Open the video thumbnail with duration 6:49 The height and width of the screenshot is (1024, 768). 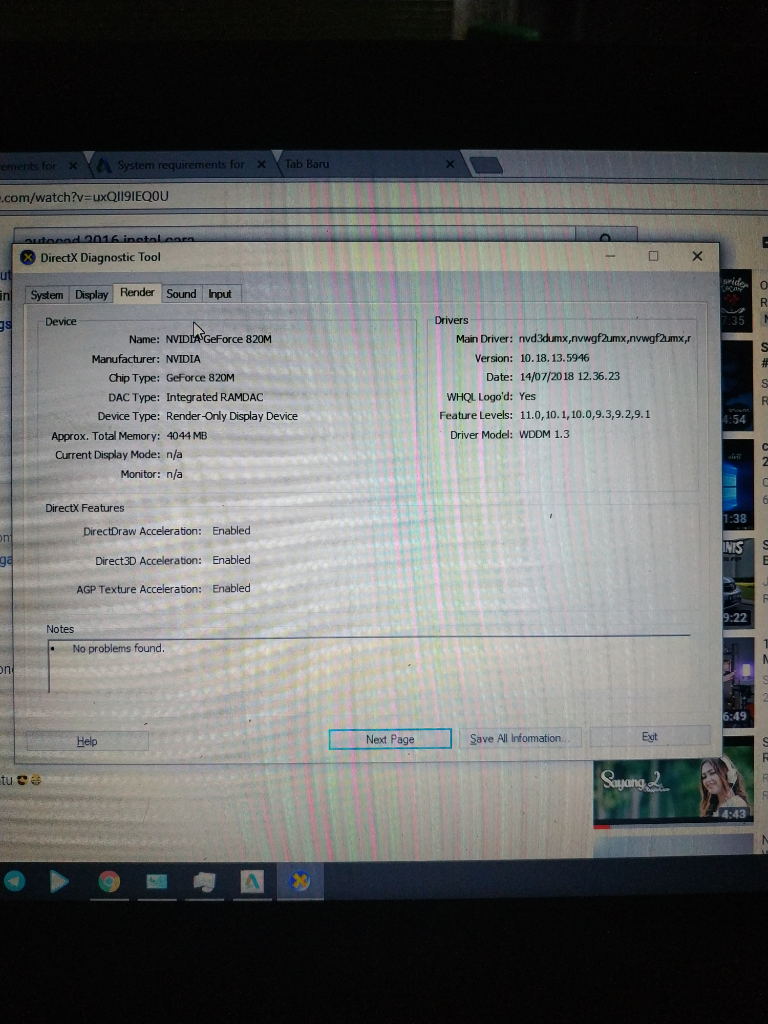[739, 682]
